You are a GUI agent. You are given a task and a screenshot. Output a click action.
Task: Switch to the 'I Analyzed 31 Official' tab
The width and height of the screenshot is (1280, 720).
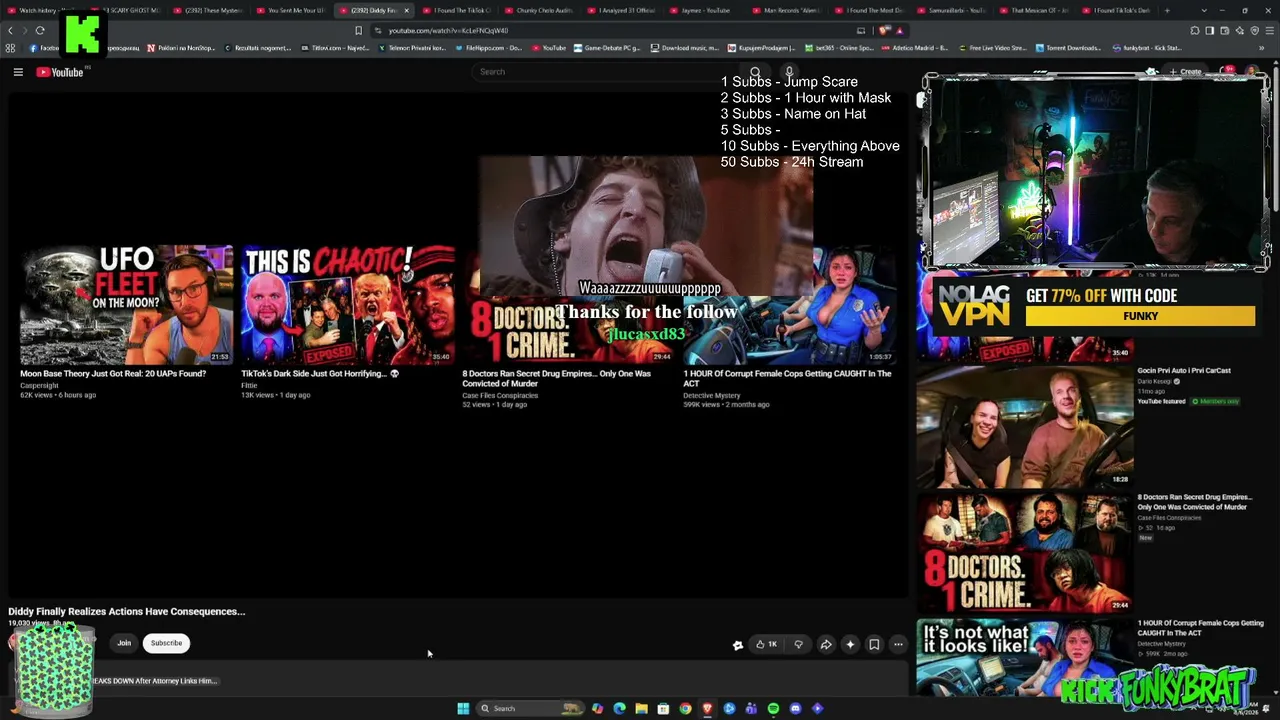[x=623, y=10]
